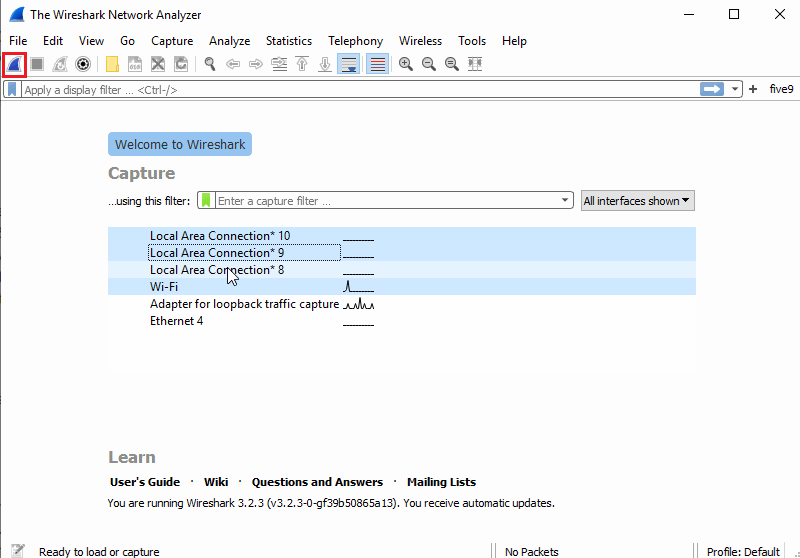This screenshot has height=558, width=800.
Task: Zoom in main window text
Action: (x=406, y=64)
